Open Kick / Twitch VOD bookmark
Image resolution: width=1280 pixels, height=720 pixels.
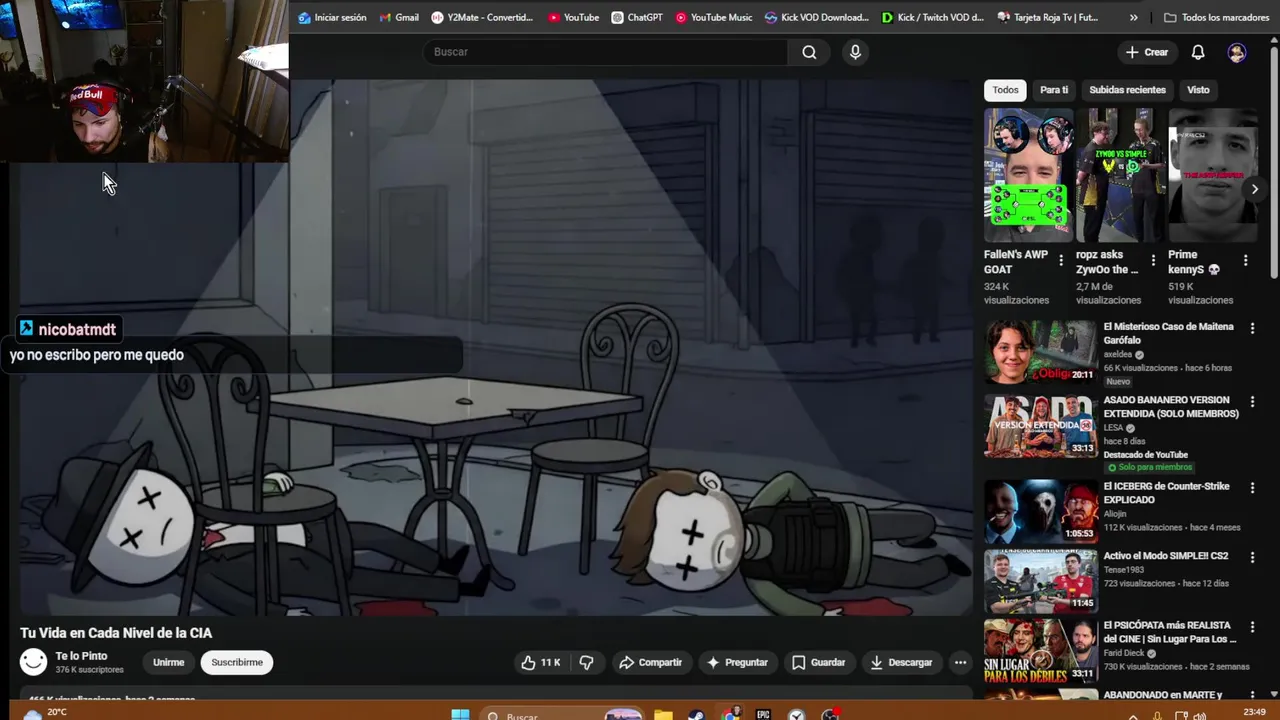[x=932, y=17]
